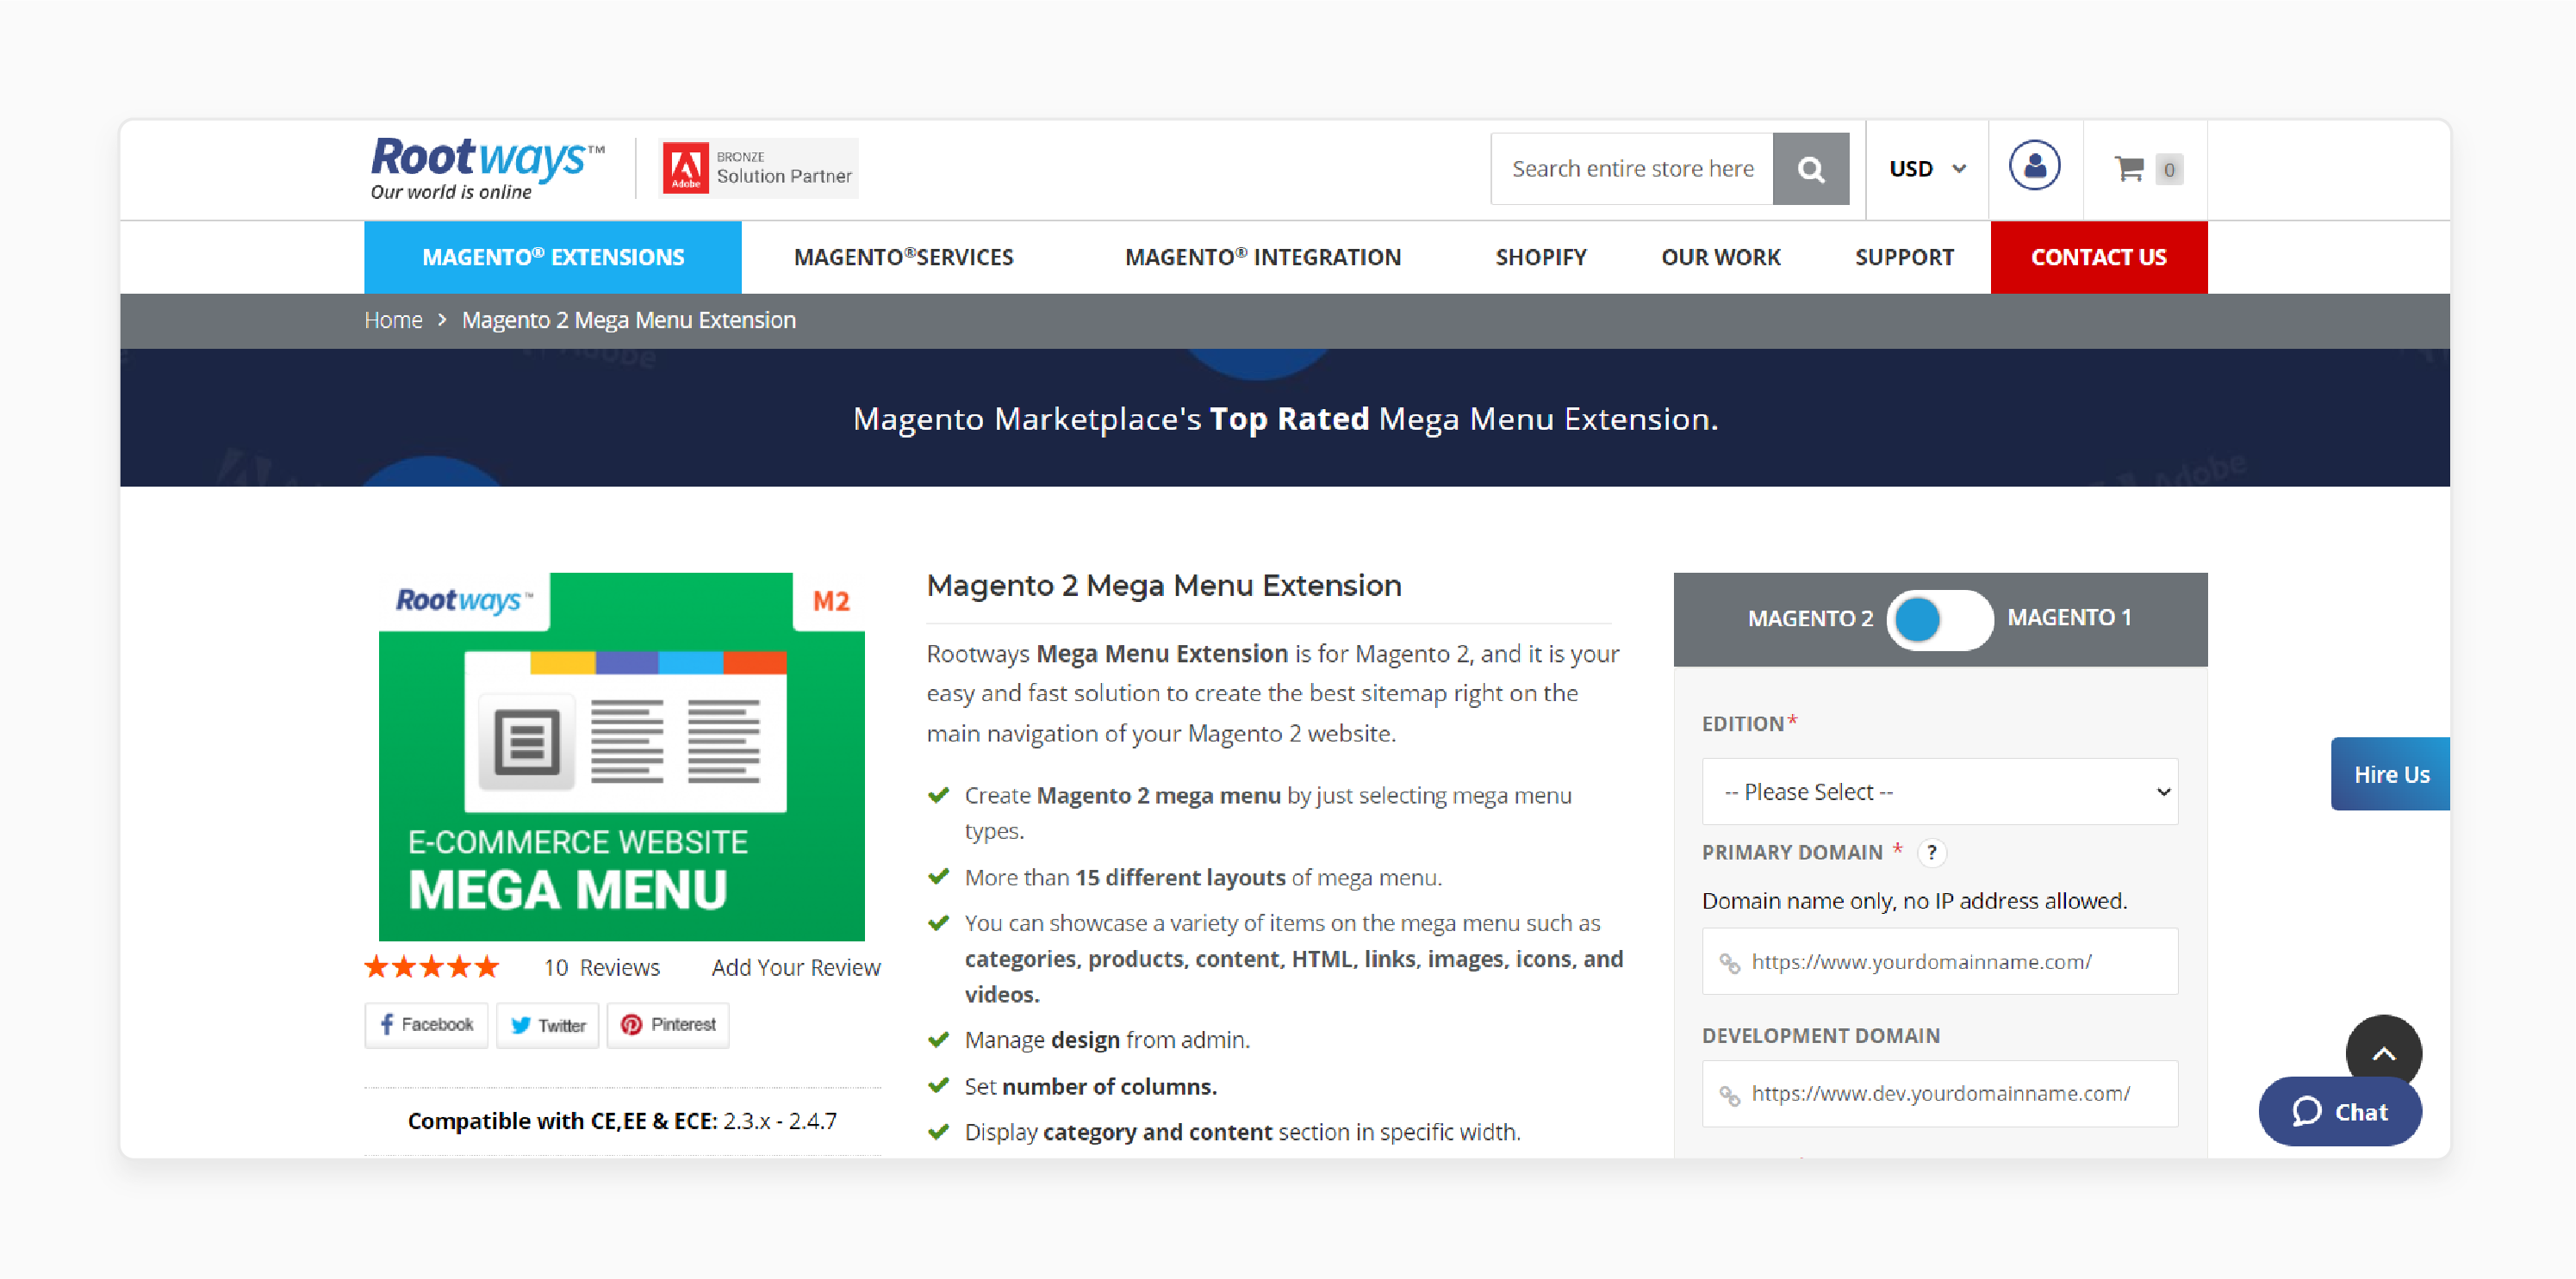
Task: Expand the Magento Extensions menu
Action: pyautogui.click(x=554, y=256)
